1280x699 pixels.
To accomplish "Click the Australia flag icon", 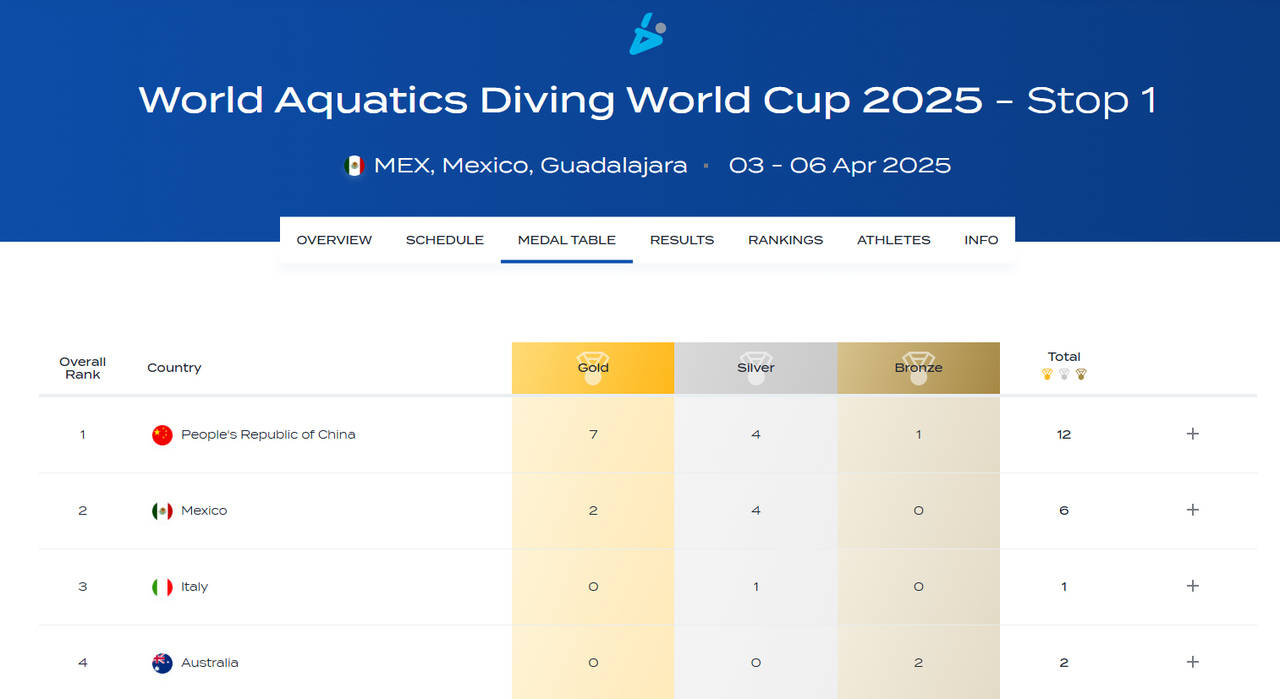I will click(x=162, y=663).
